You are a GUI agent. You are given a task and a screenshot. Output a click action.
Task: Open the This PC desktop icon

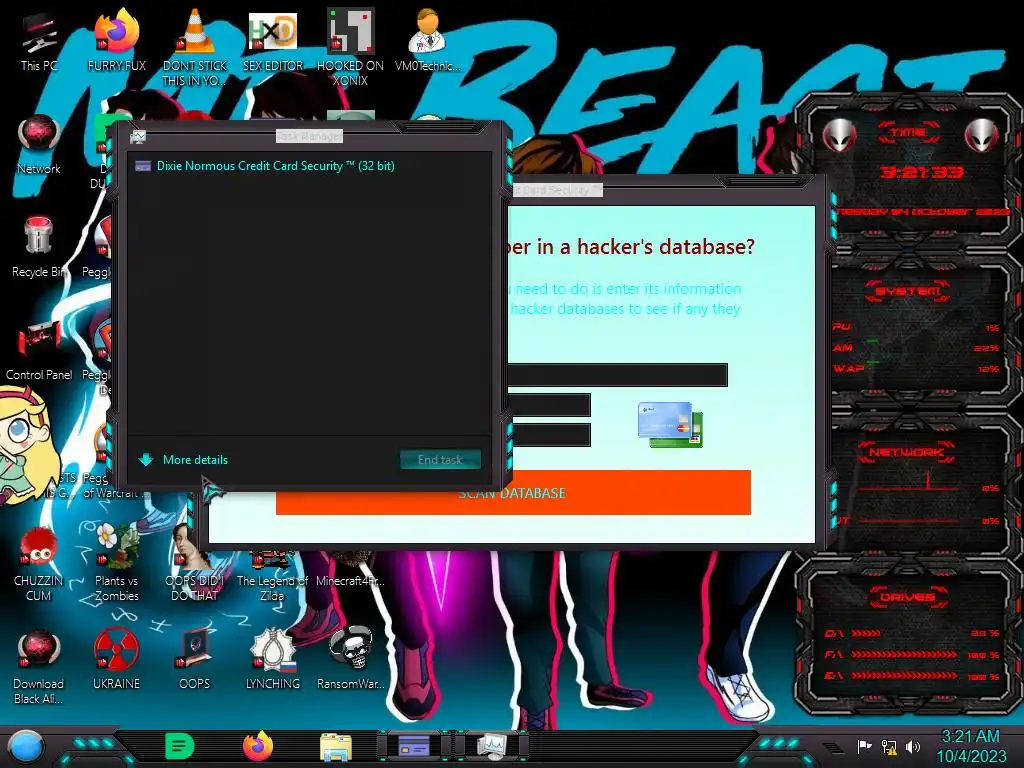pyautogui.click(x=39, y=40)
